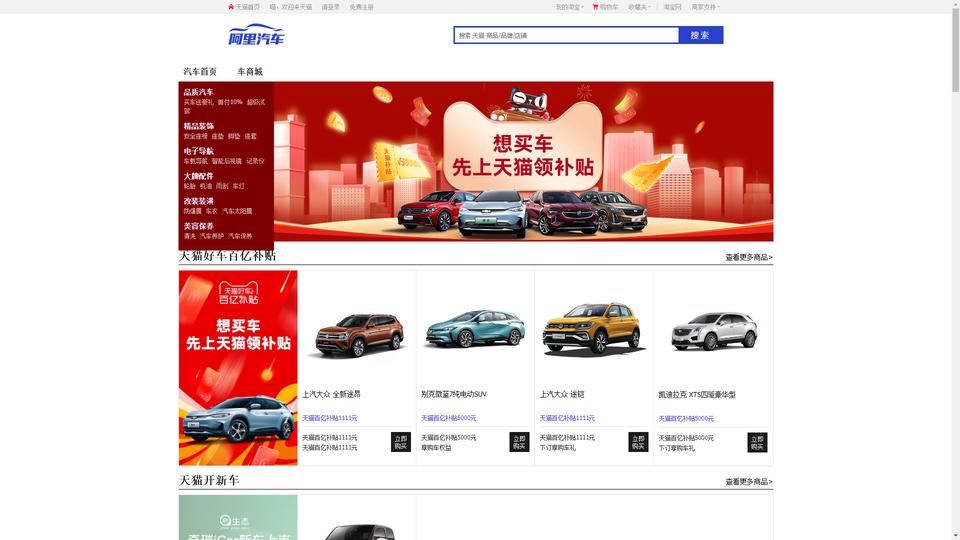Image resolution: width=960 pixels, height=540 pixels.
Task: Click 立即购买 for 上汽大众 全新途昂
Action: click(401, 442)
